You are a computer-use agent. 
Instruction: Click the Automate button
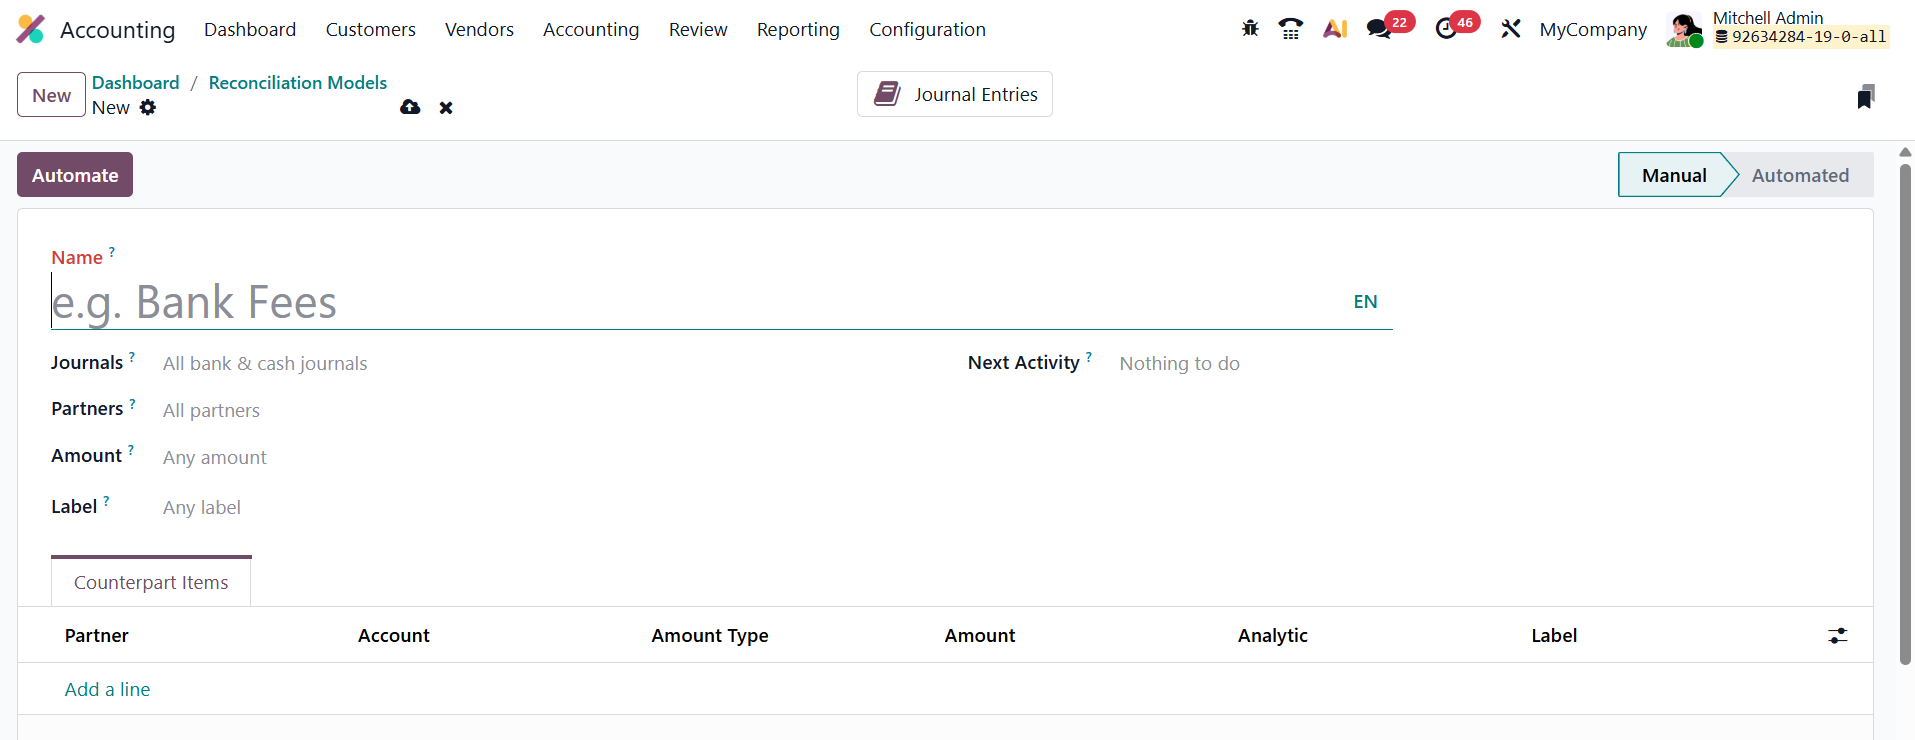pyautogui.click(x=75, y=175)
